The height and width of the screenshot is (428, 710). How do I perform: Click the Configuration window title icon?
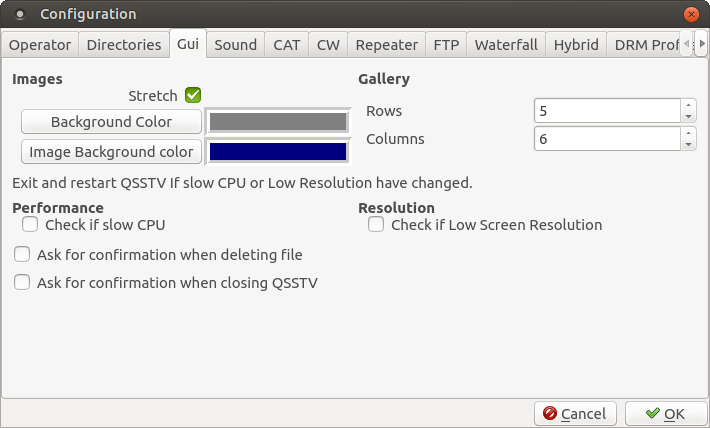coord(21,15)
